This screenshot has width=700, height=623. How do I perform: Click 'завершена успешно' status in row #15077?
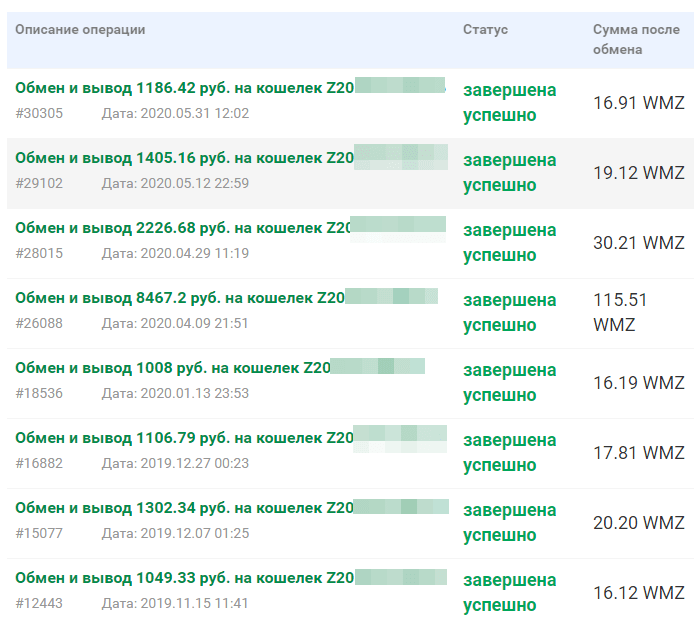(510, 523)
